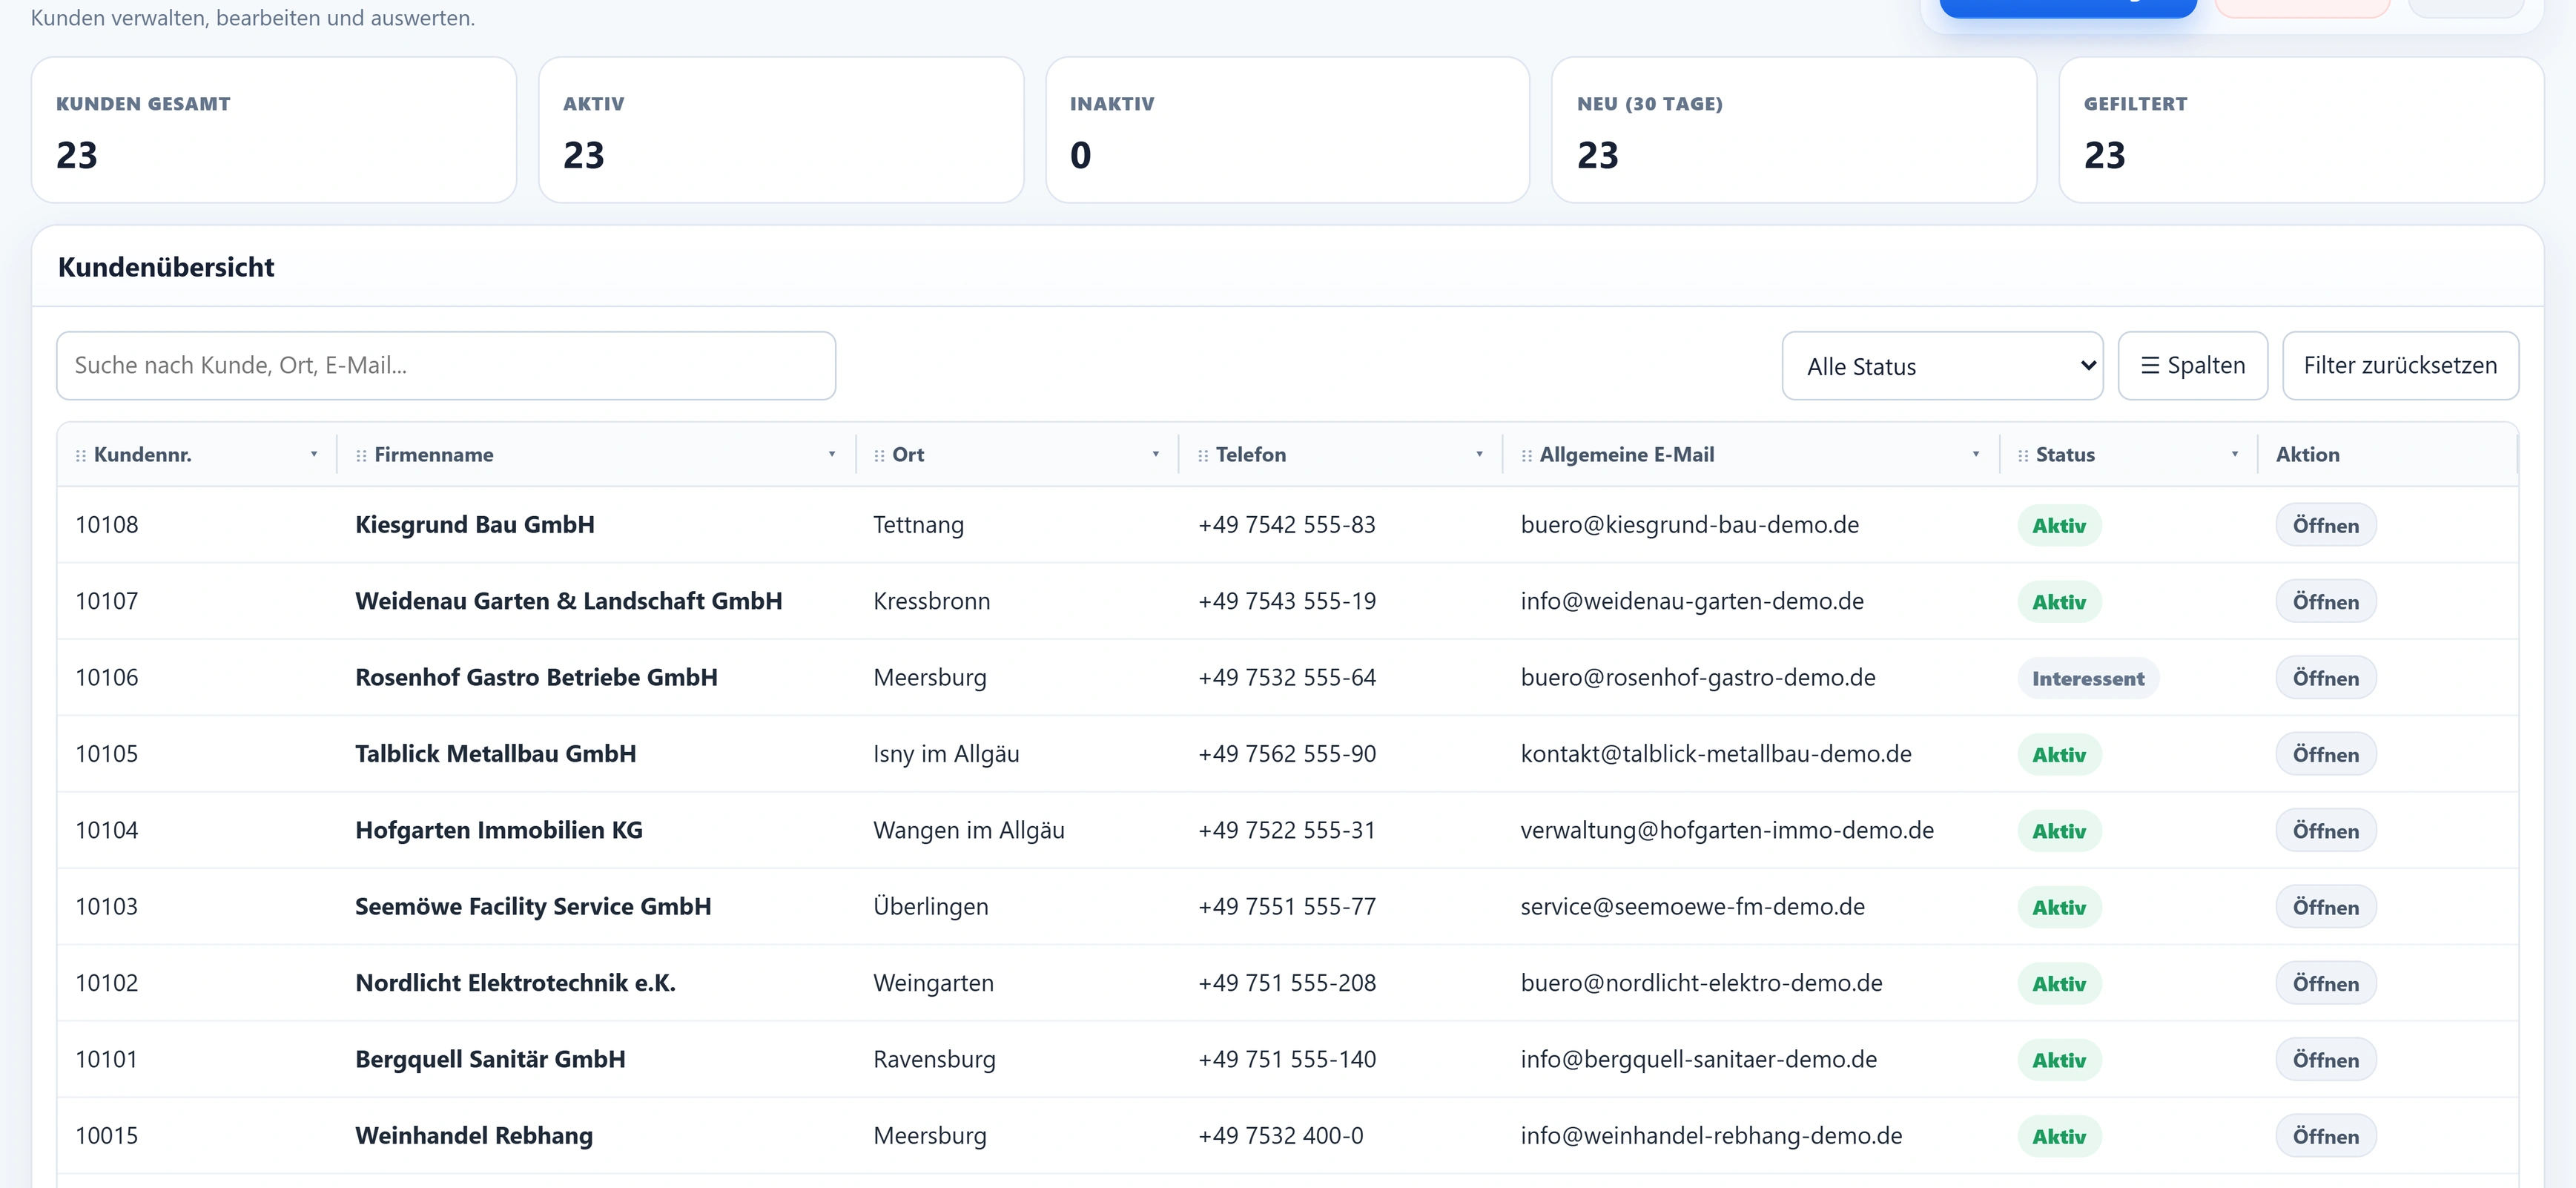This screenshot has height=1188, width=2576.
Task: Click the Kundenübersicht heading
Action: [166, 267]
